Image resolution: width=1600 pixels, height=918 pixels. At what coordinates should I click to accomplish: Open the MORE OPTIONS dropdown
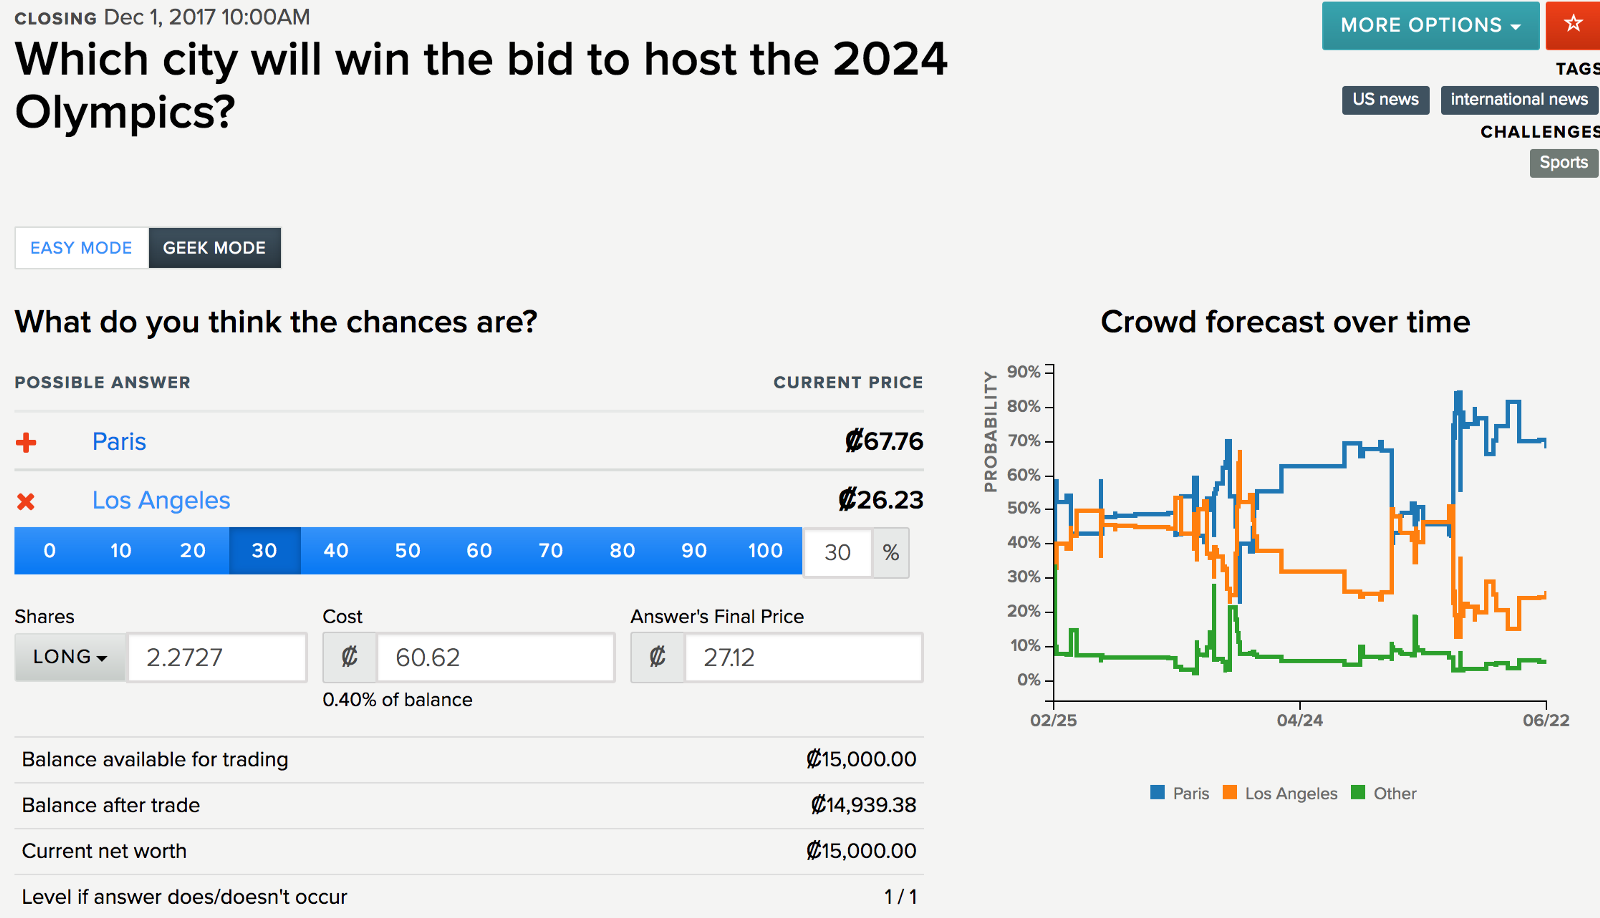click(x=1430, y=25)
